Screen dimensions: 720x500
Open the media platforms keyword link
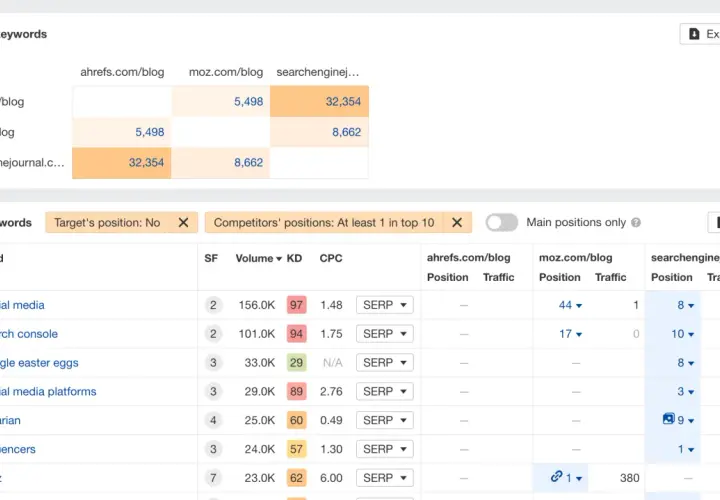tap(48, 392)
